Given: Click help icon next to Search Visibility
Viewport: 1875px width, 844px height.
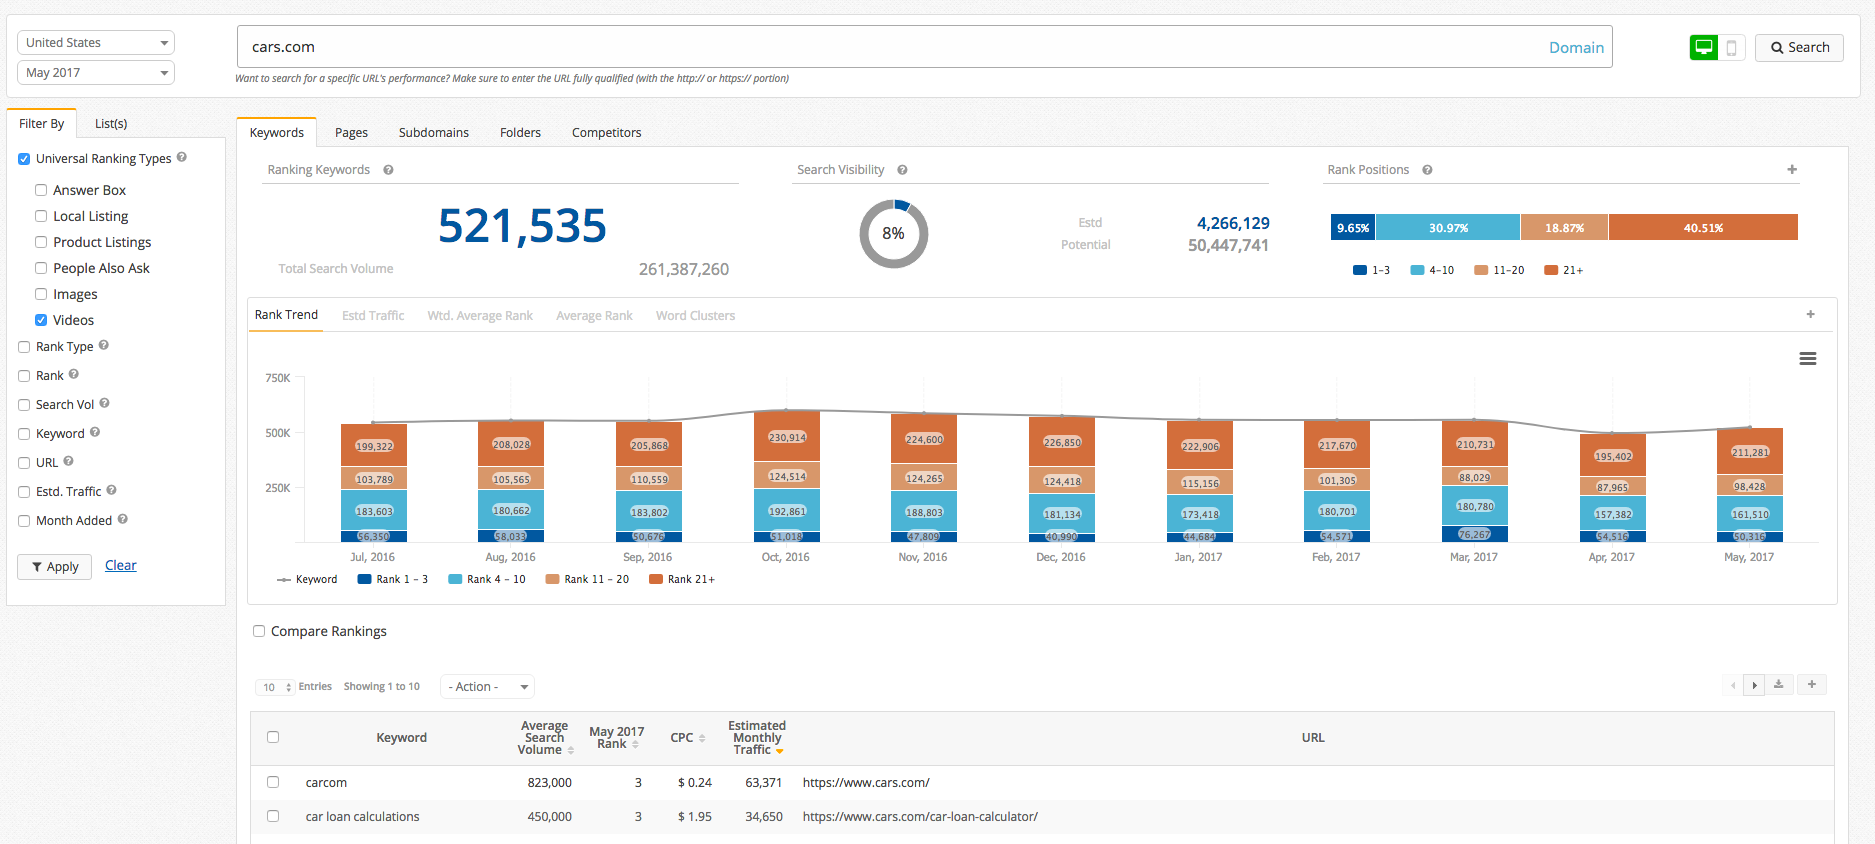Looking at the screenshot, I should pyautogui.click(x=902, y=170).
